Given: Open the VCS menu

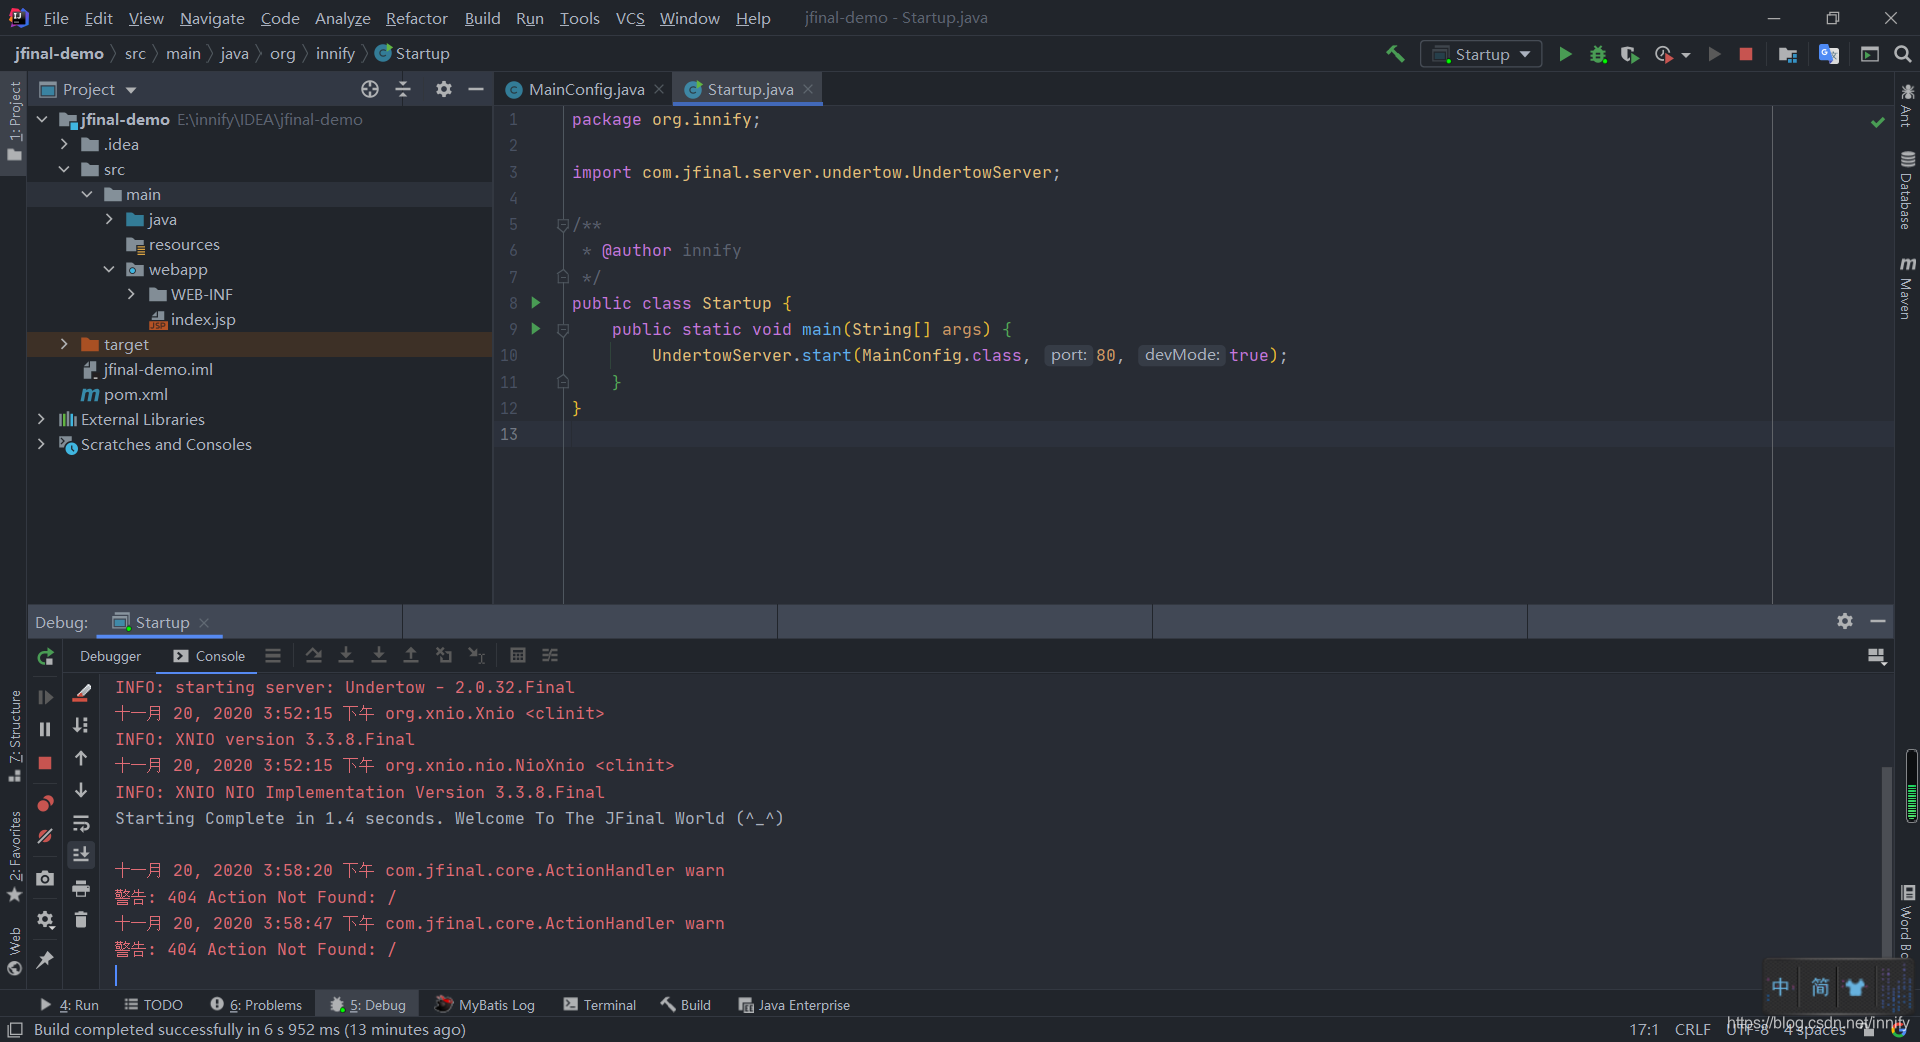Looking at the screenshot, I should (630, 18).
